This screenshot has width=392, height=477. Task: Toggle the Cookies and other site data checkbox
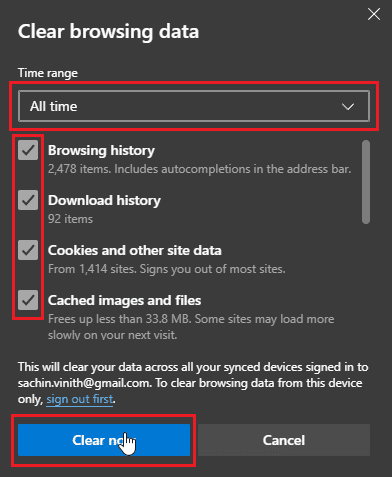[x=28, y=250]
